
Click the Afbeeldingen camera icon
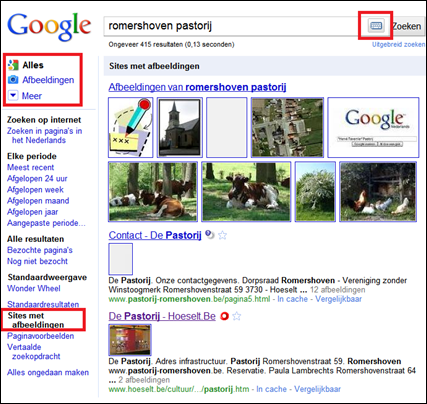coord(13,80)
